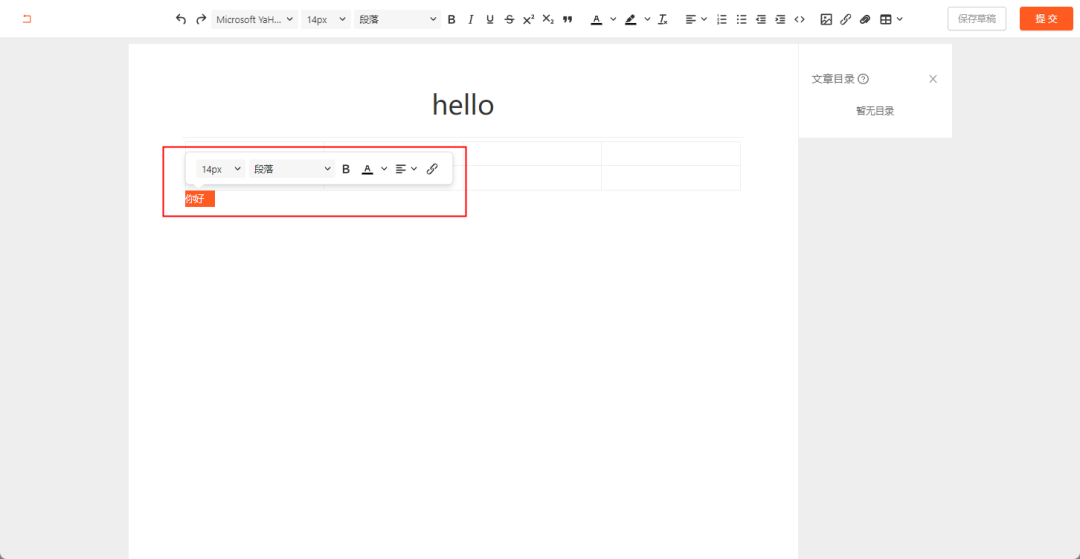
Task: Toggle strikethrough formatting
Action: pyautogui.click(x=509, y=19)
